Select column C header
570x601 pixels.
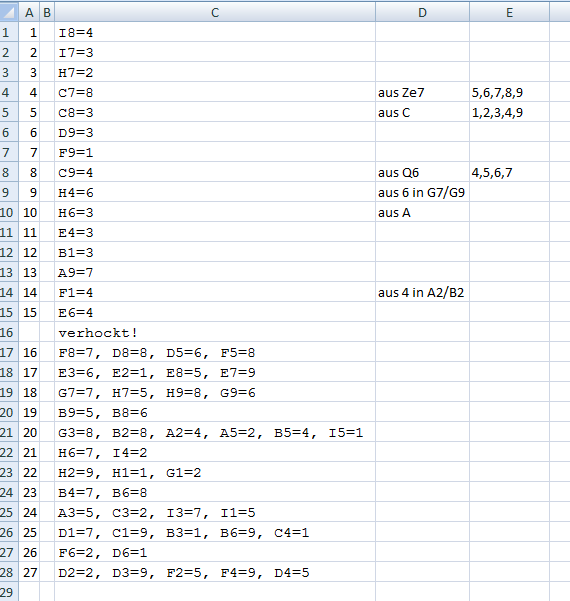pyautogui.click(x=215, y=12)
